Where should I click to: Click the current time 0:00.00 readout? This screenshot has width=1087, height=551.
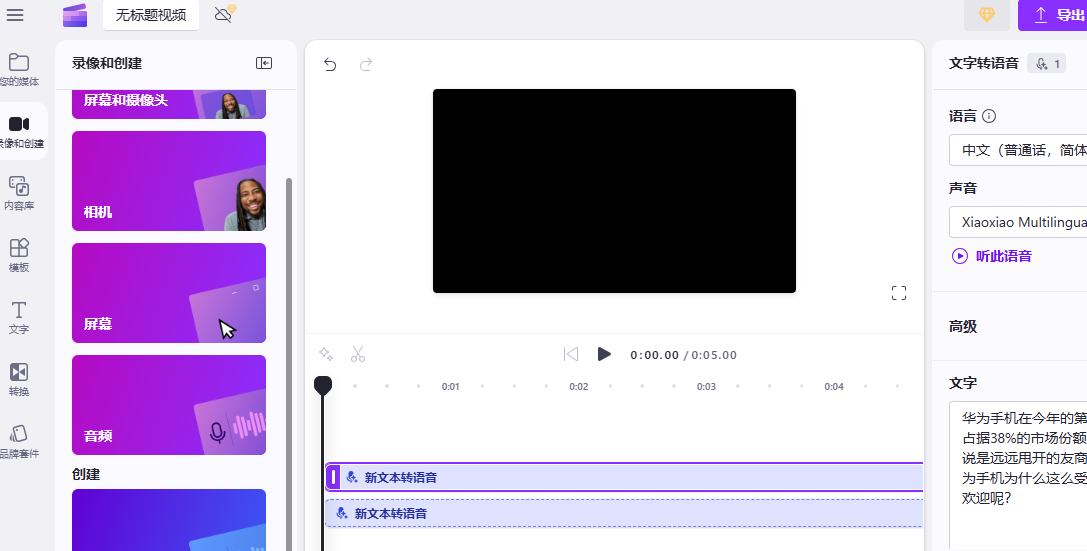pos(654,355)
